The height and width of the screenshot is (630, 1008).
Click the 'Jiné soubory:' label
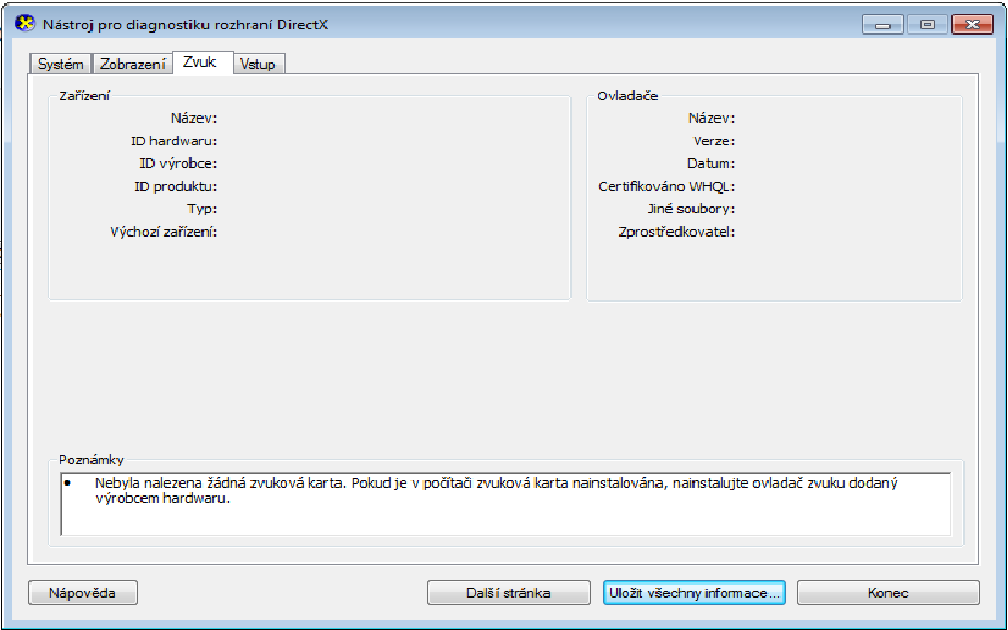click(x=690, y=209)
